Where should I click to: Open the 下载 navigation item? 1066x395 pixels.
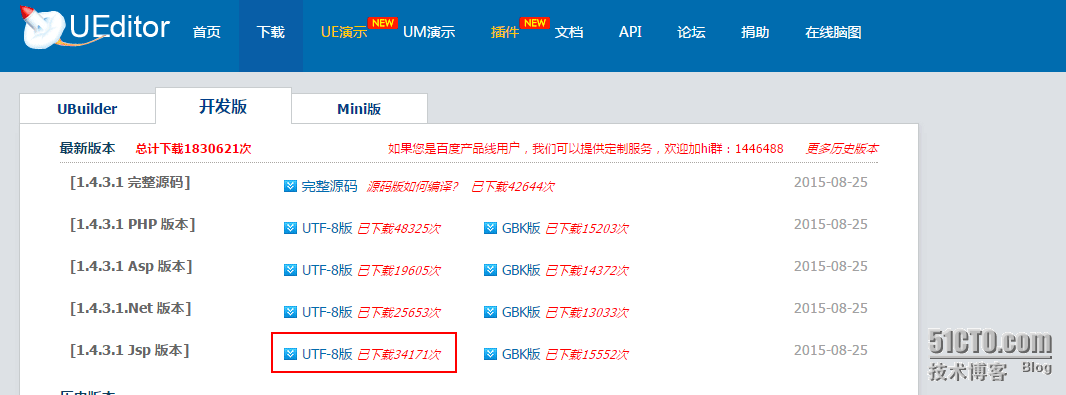tap(271, 33)
